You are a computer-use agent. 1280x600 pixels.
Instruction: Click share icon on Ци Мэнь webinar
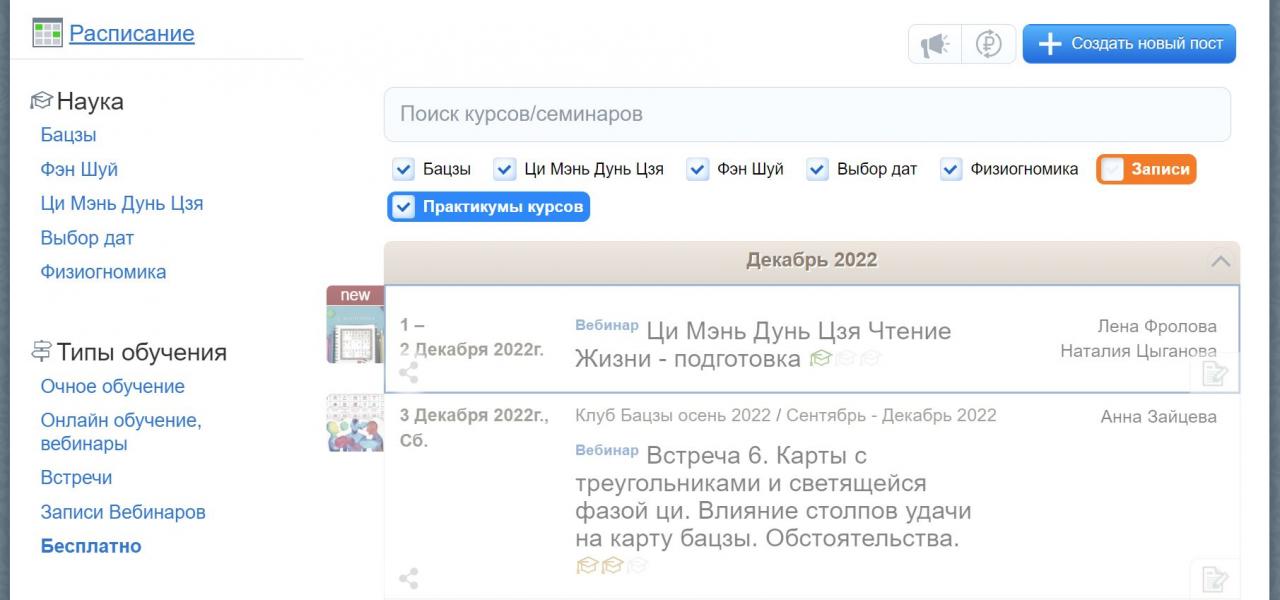[x=408, y=373]
